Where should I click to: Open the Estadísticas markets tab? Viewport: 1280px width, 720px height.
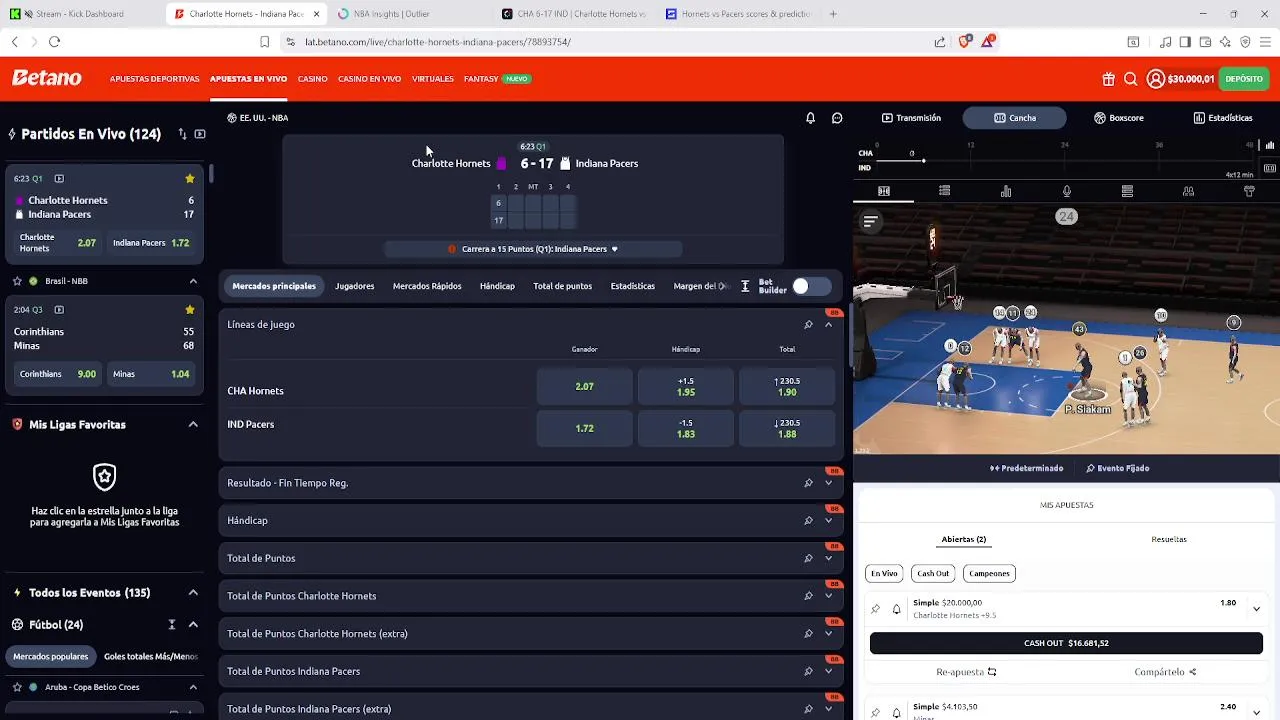click(633, 286)
